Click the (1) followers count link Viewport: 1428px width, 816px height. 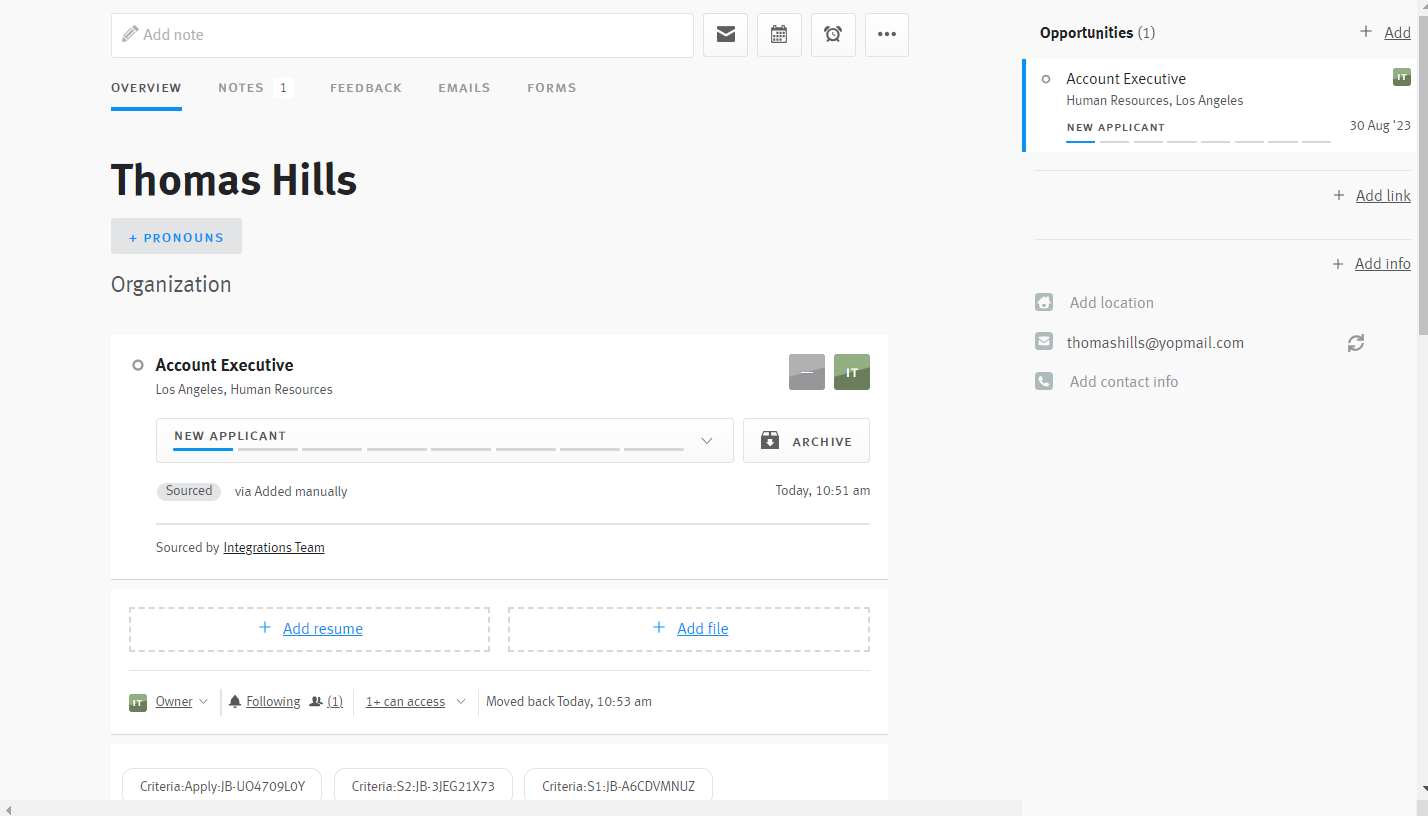click(x=335, y=702)
